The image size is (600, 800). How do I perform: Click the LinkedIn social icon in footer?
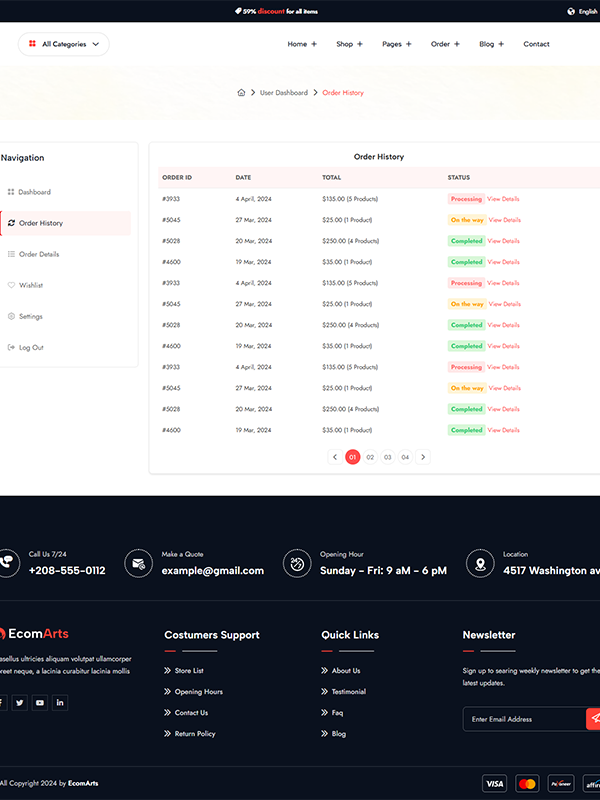click(x=60, y=703)
